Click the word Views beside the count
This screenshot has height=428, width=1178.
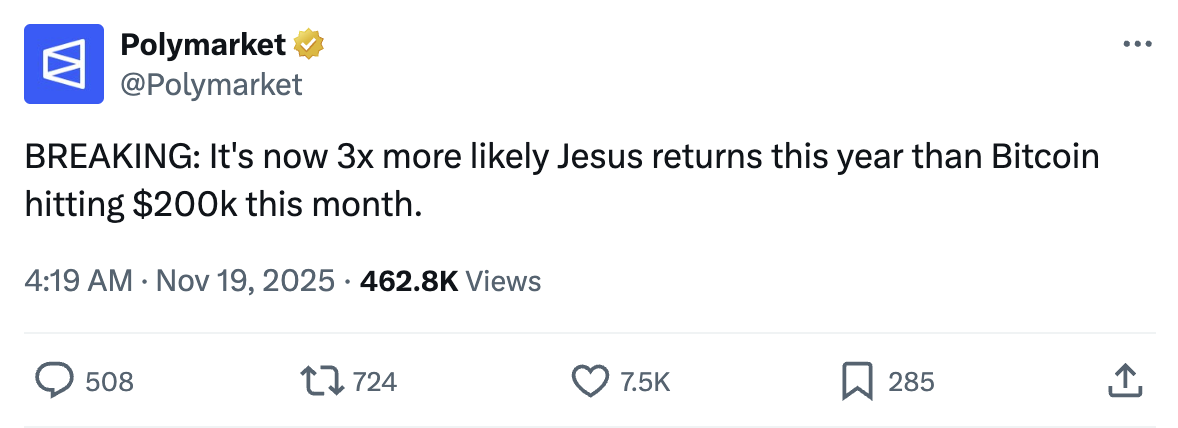coord(503,281)
